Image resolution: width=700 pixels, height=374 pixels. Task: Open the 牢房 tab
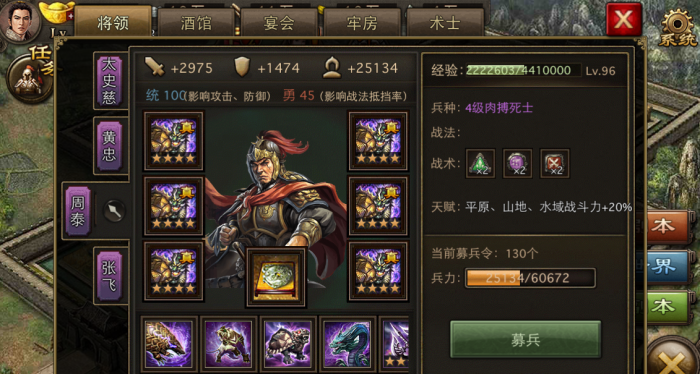(x=362, y=22)
